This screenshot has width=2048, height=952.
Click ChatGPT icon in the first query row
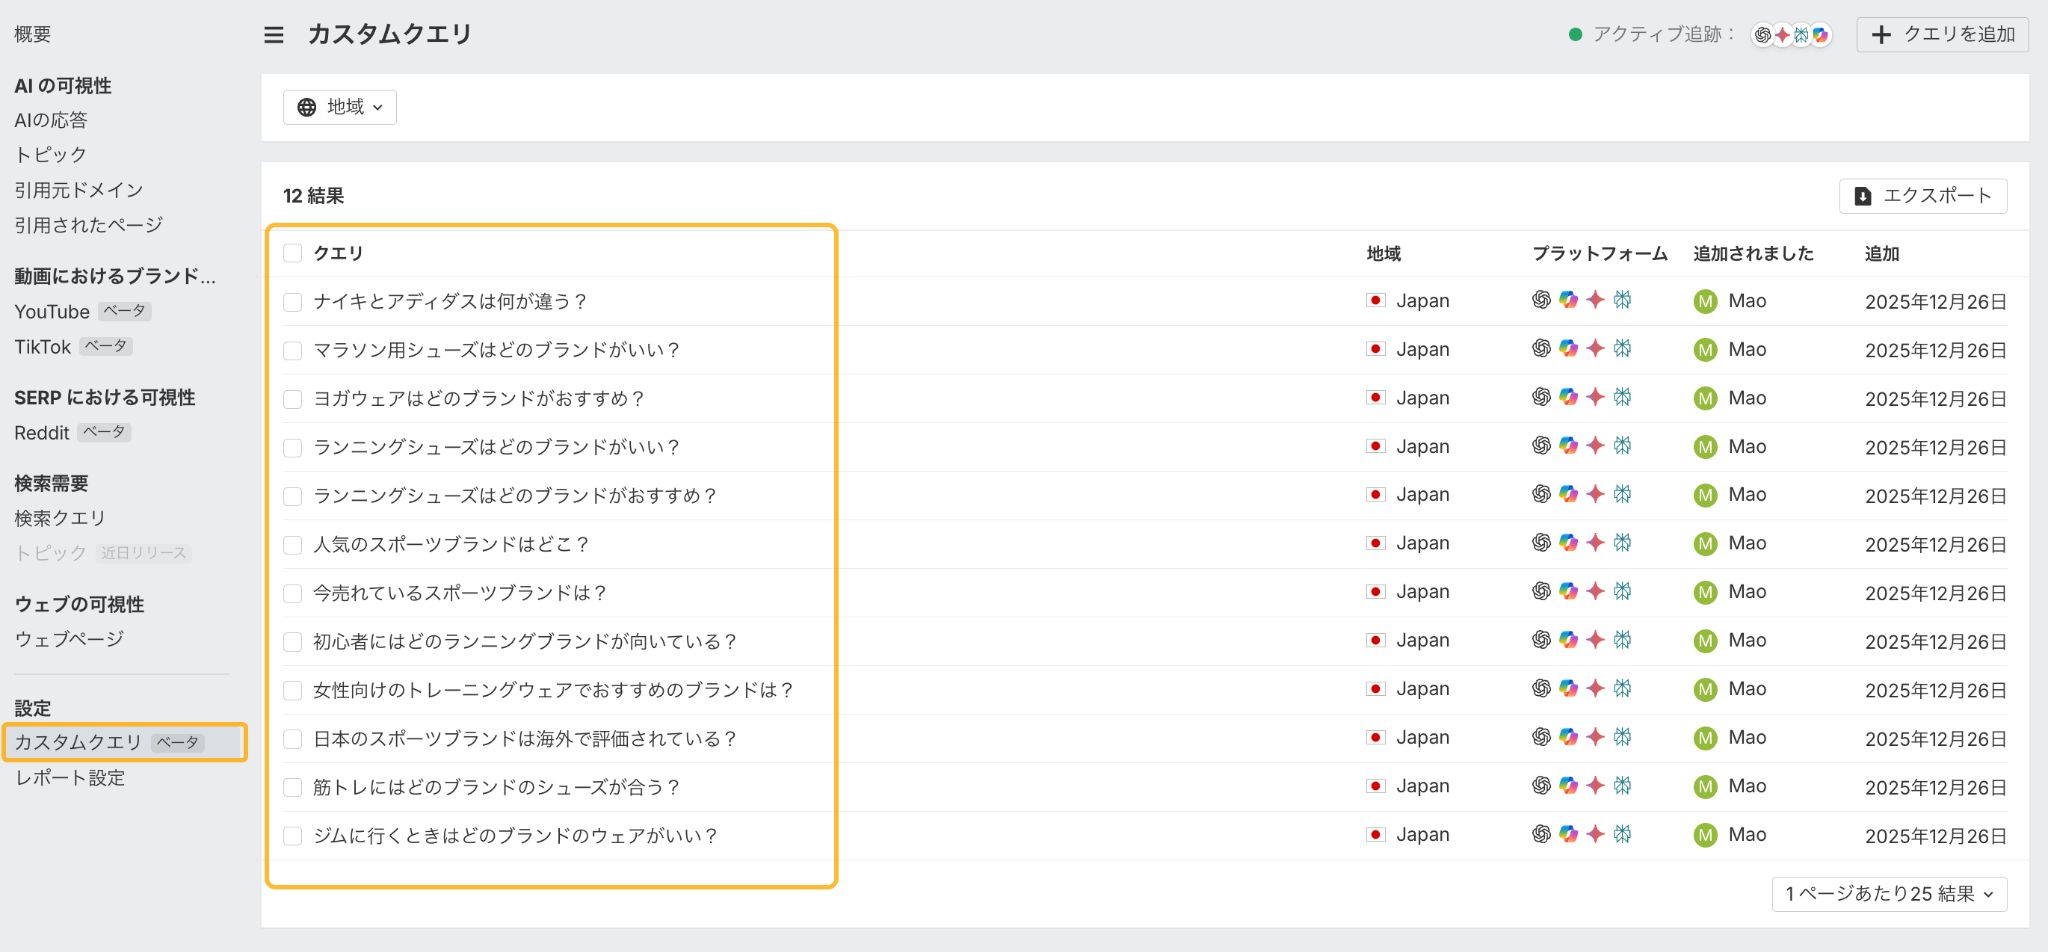coord(1541,300)
